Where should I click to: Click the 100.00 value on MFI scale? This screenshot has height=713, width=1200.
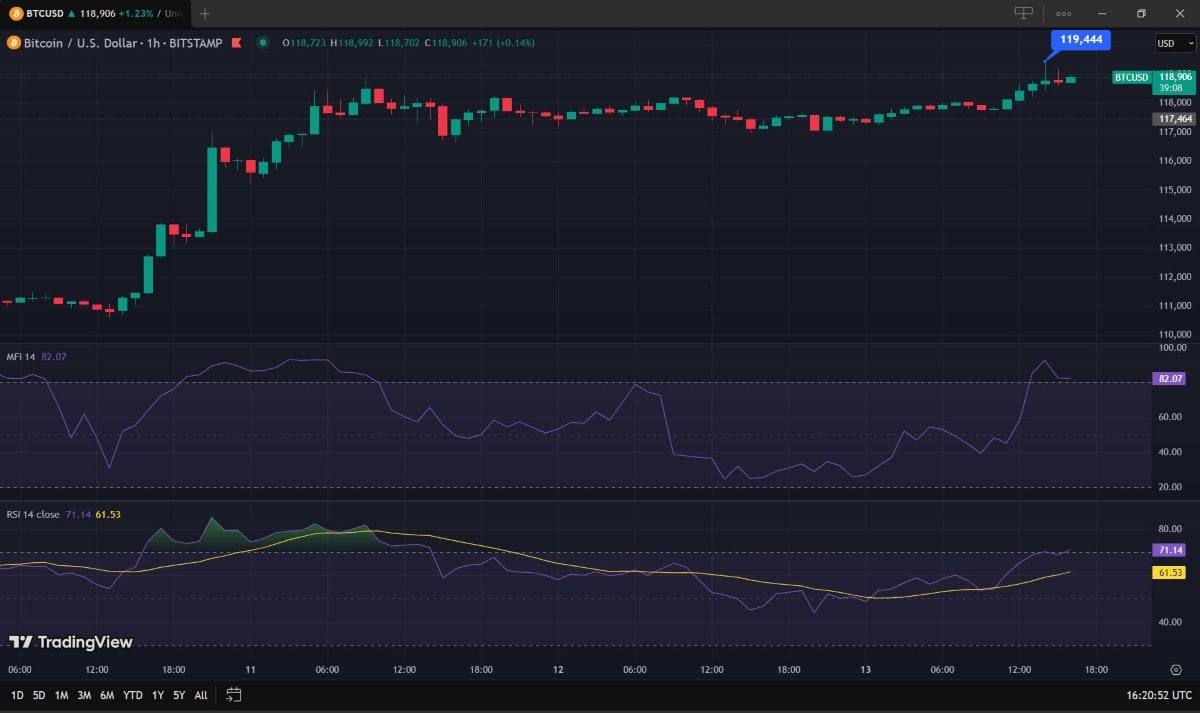[1173, 348]
